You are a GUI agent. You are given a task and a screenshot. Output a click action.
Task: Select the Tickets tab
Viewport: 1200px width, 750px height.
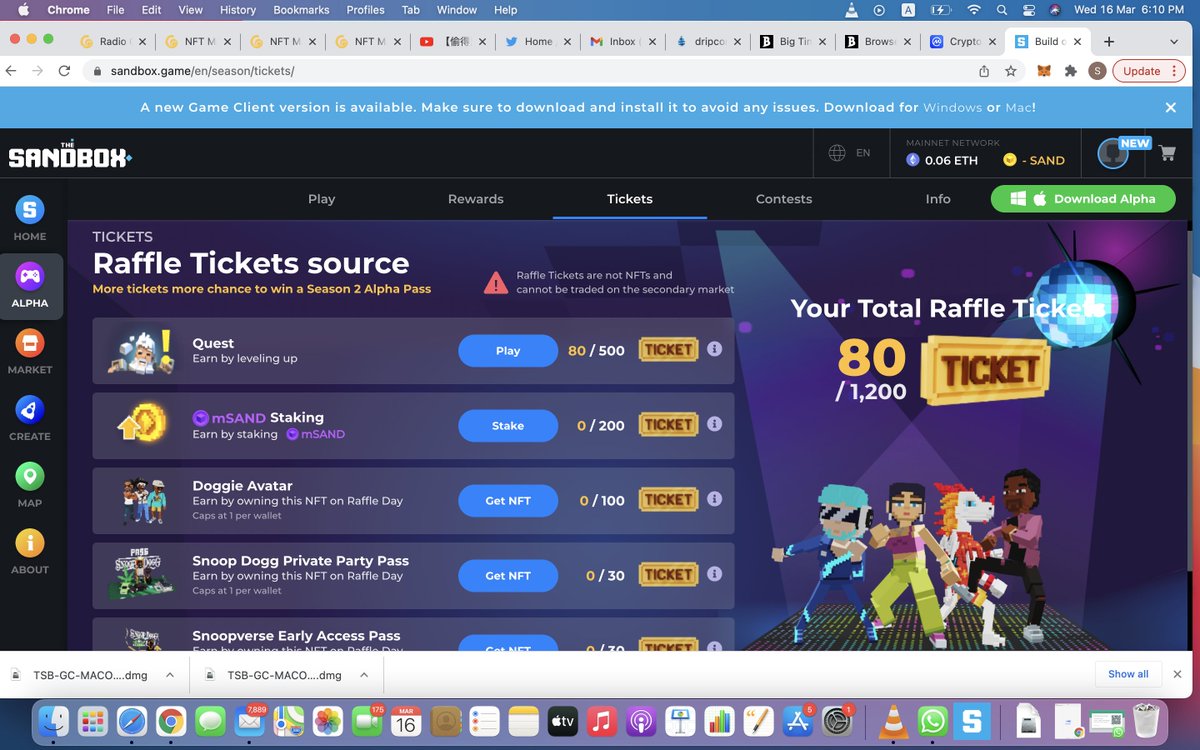click(630, 199)
